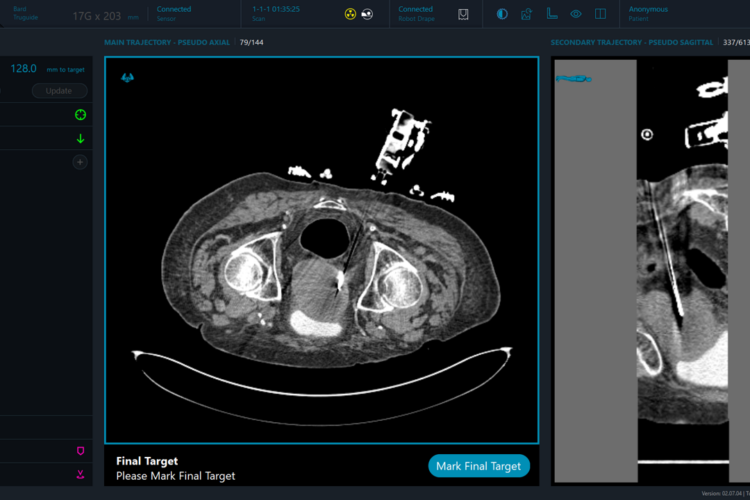Image resolution: width=750 pixels, height=500 pixels.
Task: Click the greyed Update button
Action: click(x=59, y=91)
